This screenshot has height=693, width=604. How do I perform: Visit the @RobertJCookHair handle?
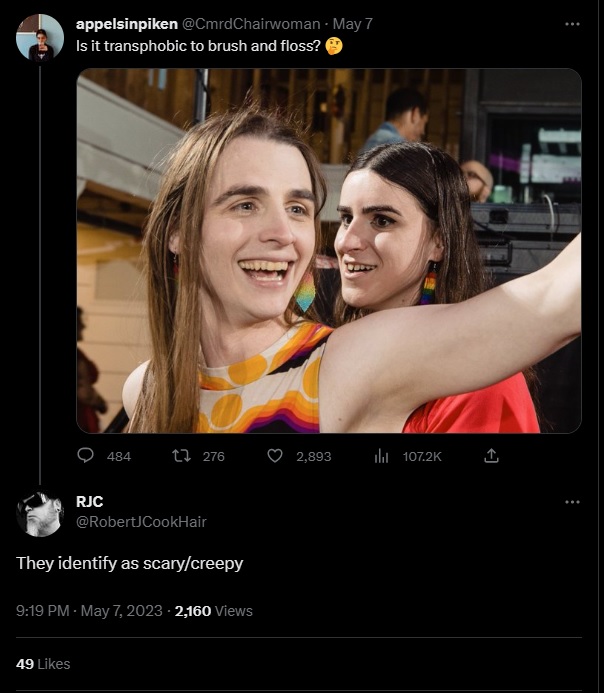pyautogui.click(x=141, y=521)
